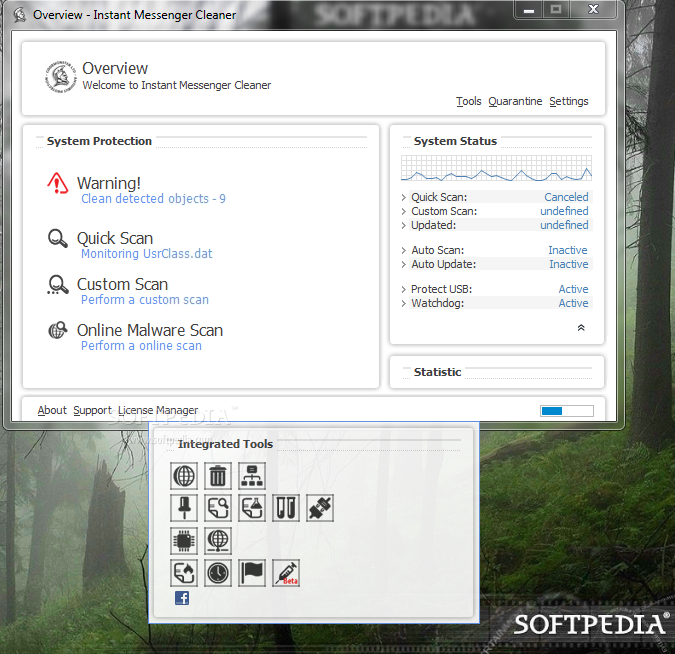The image size is (675, 654).
Task: Open the Beta syringe tool icon
Action: pyautogui.click(x=286, y=573)
